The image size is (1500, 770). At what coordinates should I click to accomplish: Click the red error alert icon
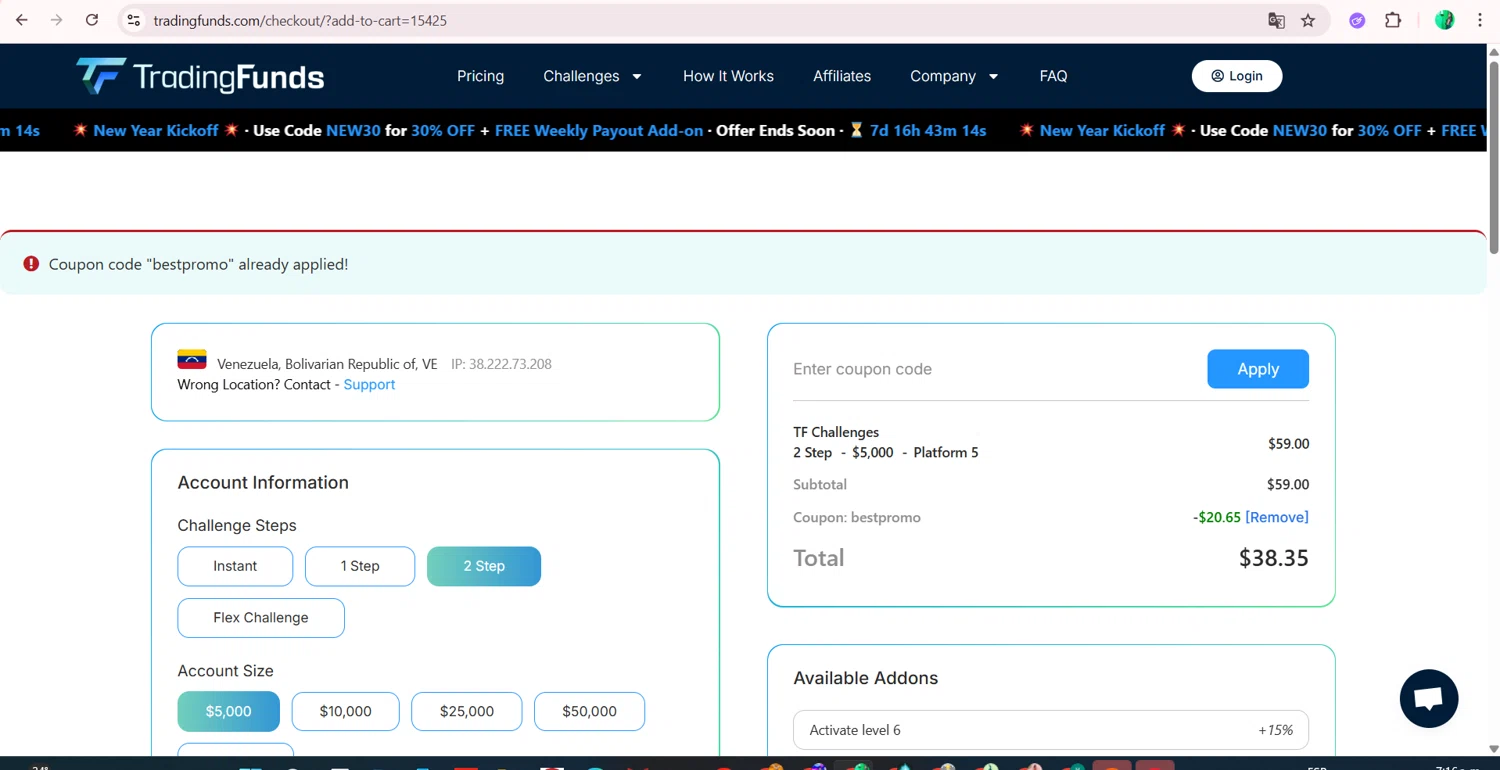[x=31, y=264]
